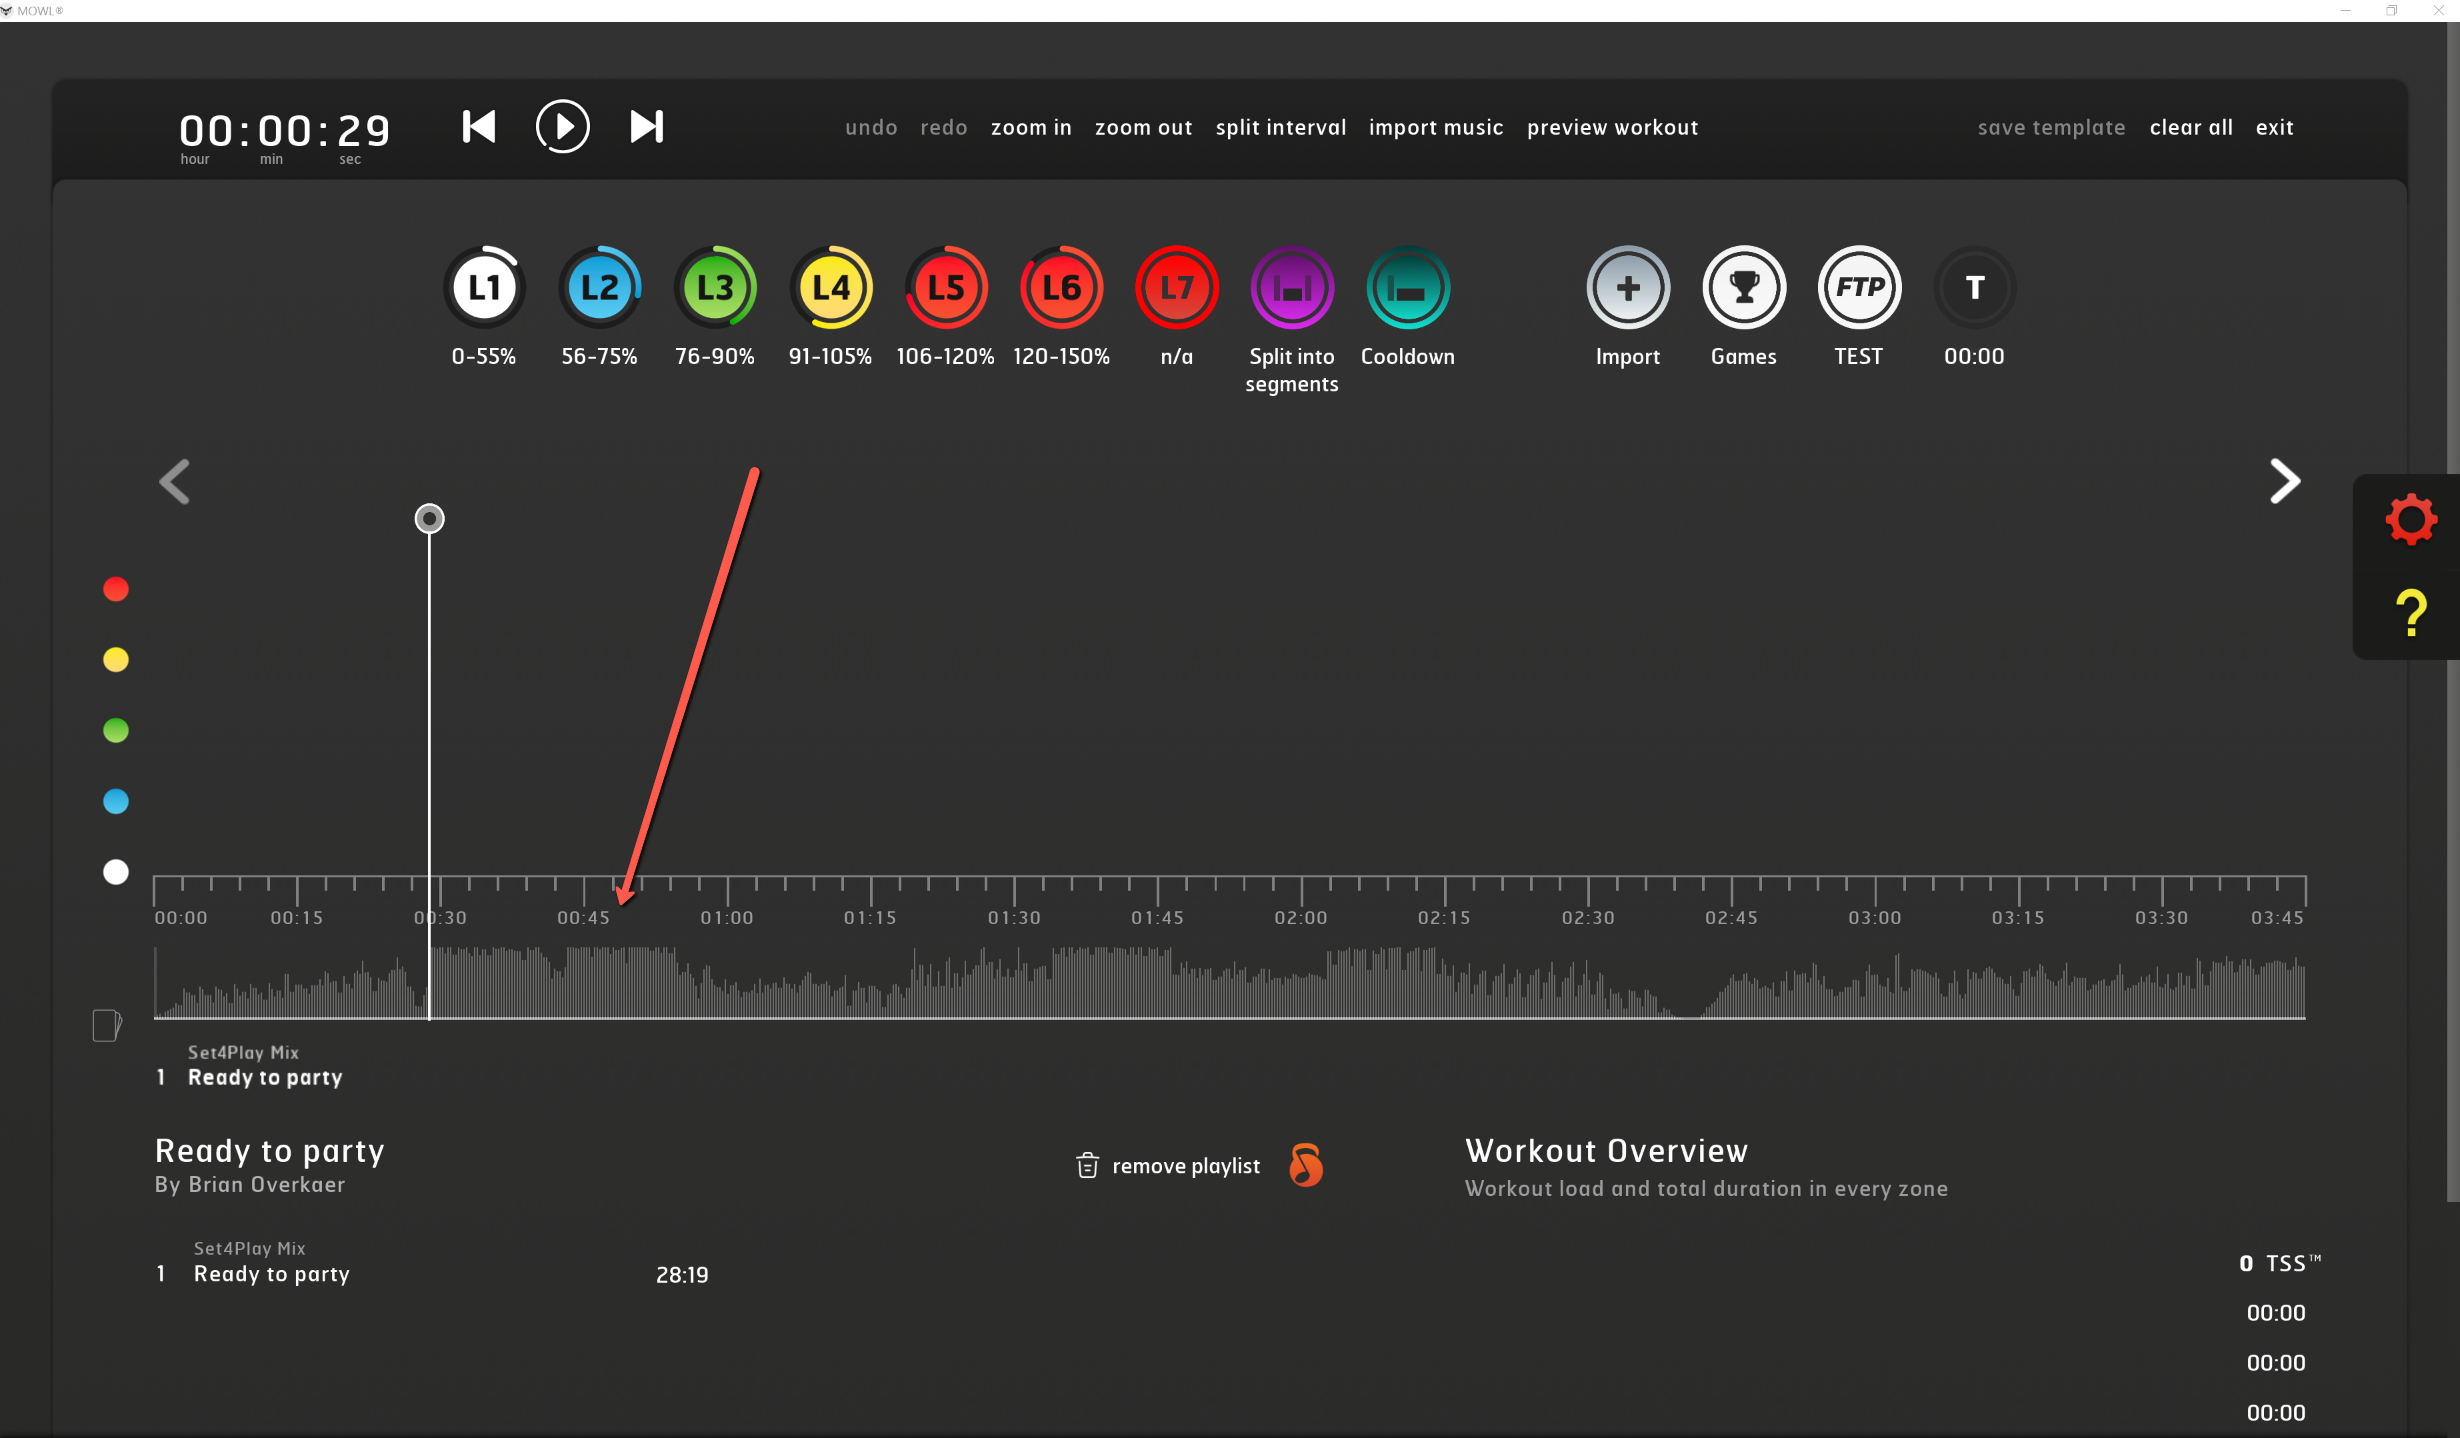Viewport: 2460px width, 1438px height.
Task: Select the red zone dot
Action: 116,589
